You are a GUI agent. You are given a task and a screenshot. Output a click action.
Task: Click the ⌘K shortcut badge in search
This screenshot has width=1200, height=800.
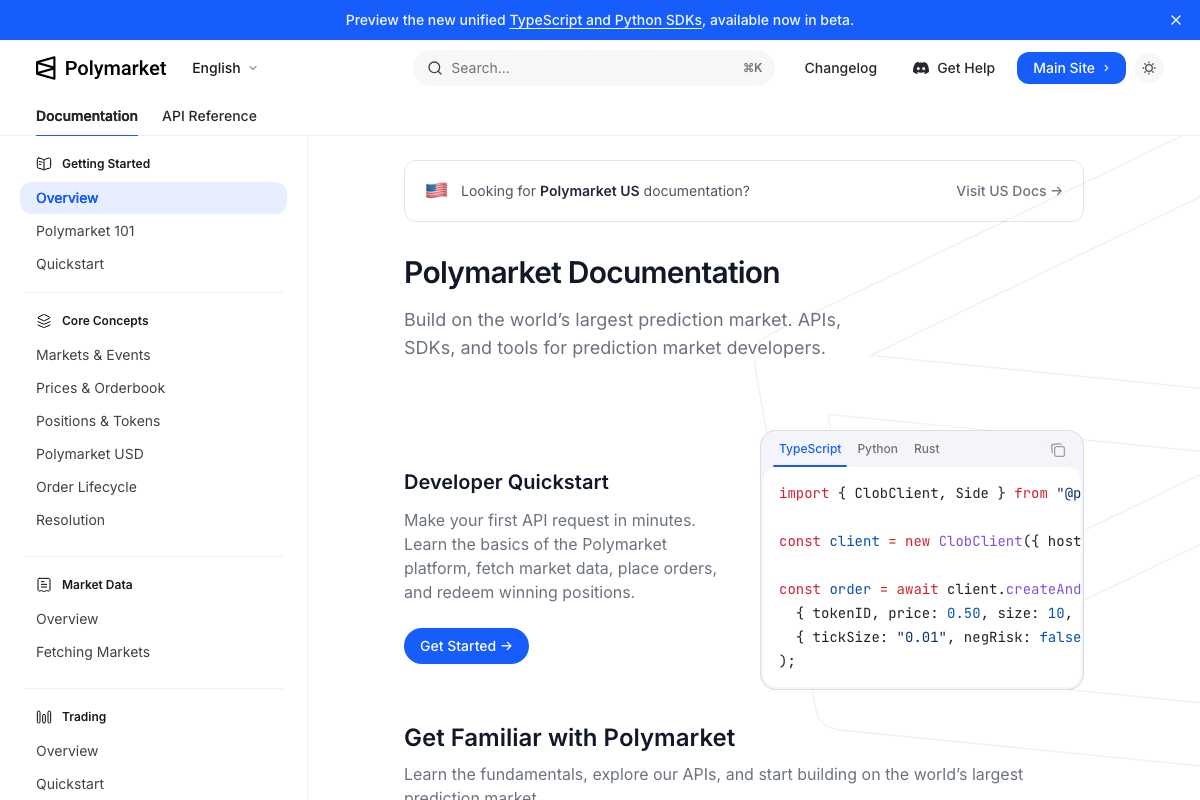[752, 68]
